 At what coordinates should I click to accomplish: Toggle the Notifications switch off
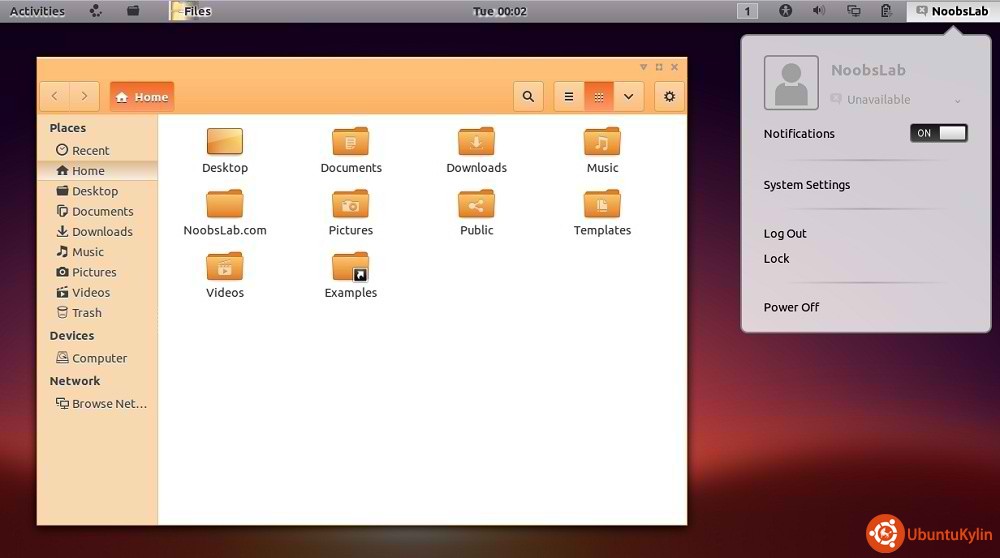tap(938, 133)
